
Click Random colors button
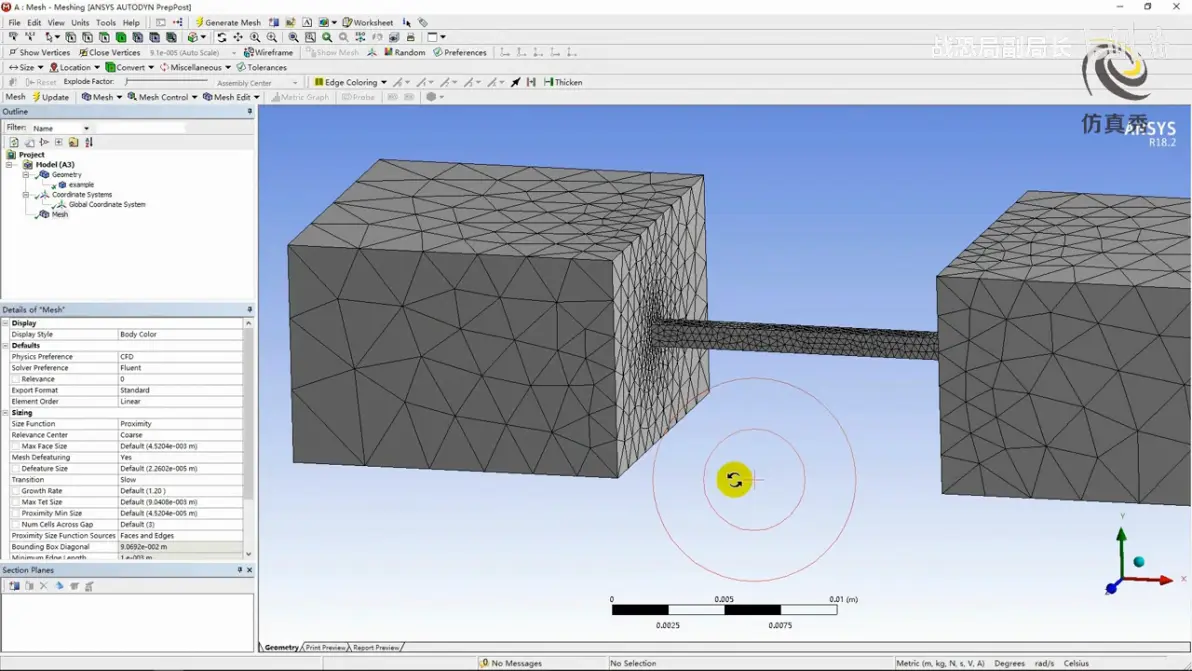(x=404, y=52)
